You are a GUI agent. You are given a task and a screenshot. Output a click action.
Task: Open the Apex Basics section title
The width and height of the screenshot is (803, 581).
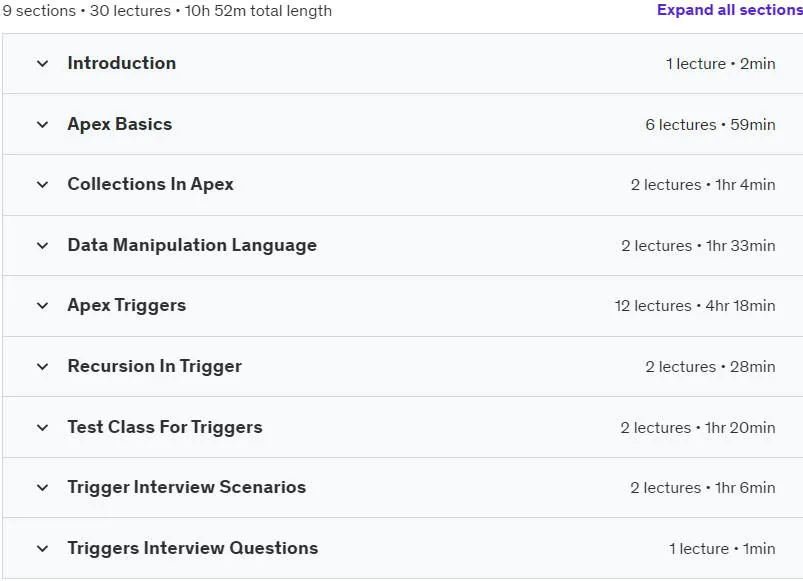point(120,124)
